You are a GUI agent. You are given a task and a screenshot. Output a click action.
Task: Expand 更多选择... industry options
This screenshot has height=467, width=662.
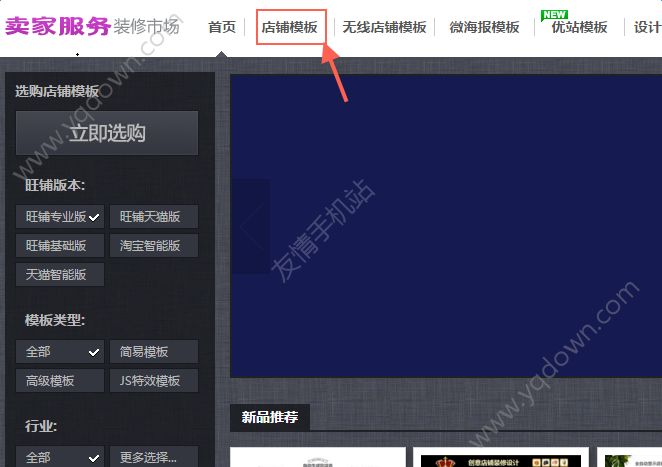click(154, 457)
